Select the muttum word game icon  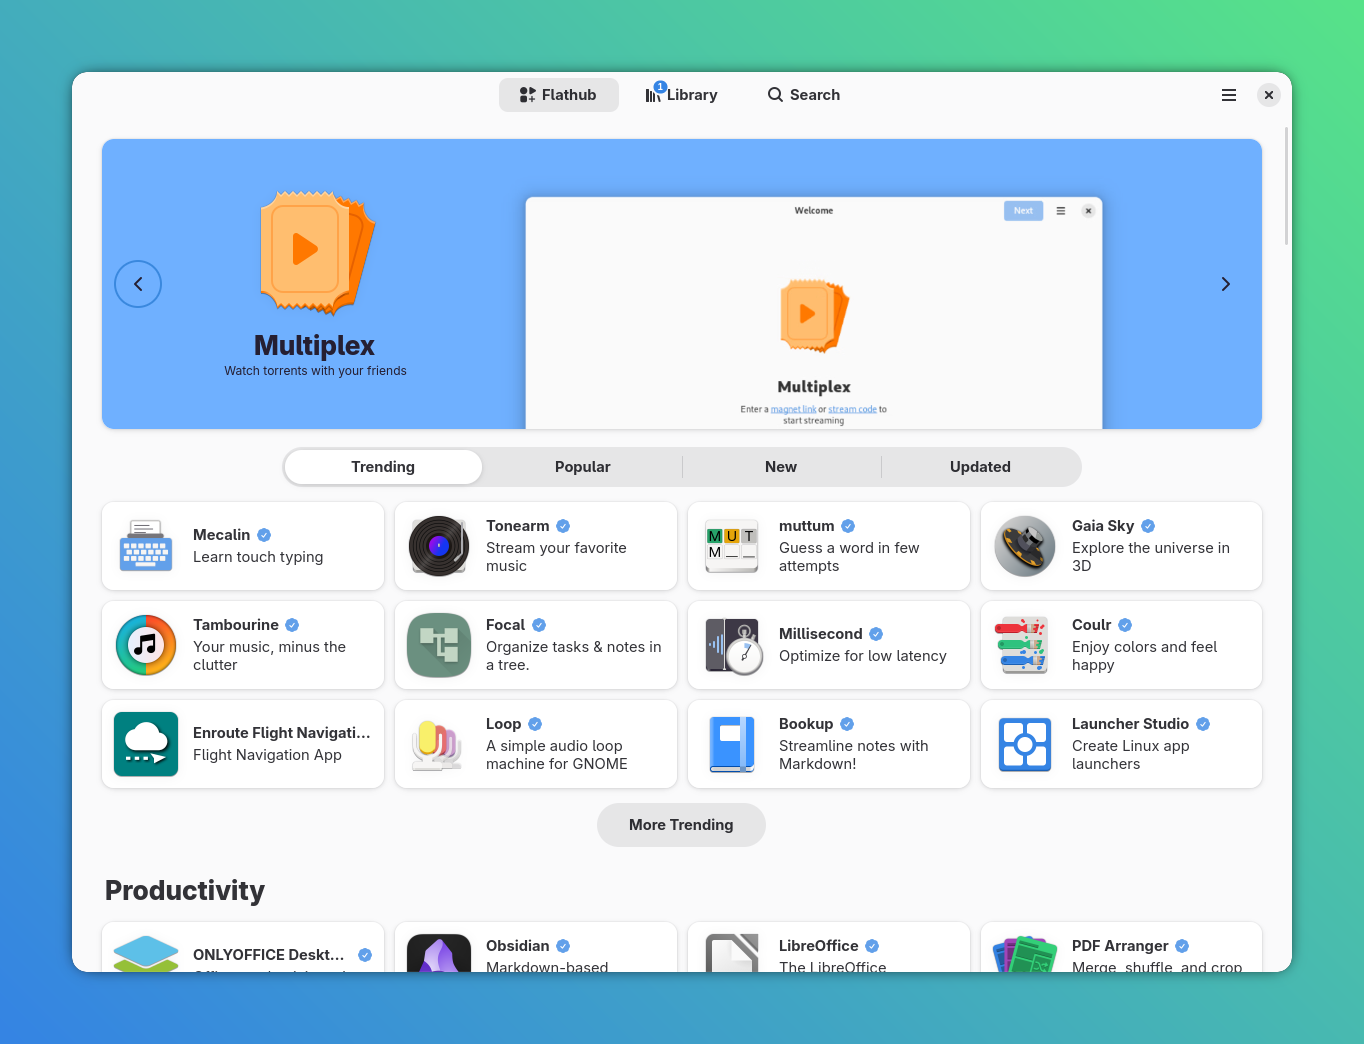731,546
